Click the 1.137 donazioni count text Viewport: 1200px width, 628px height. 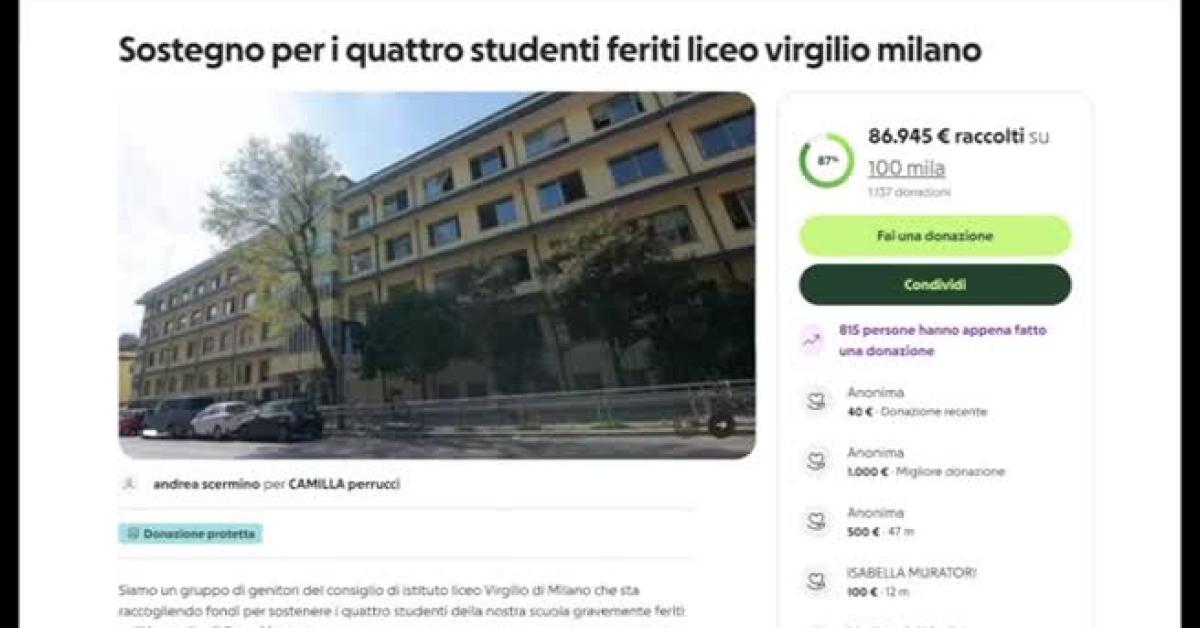pyautogui.click(x=909, y=192)
